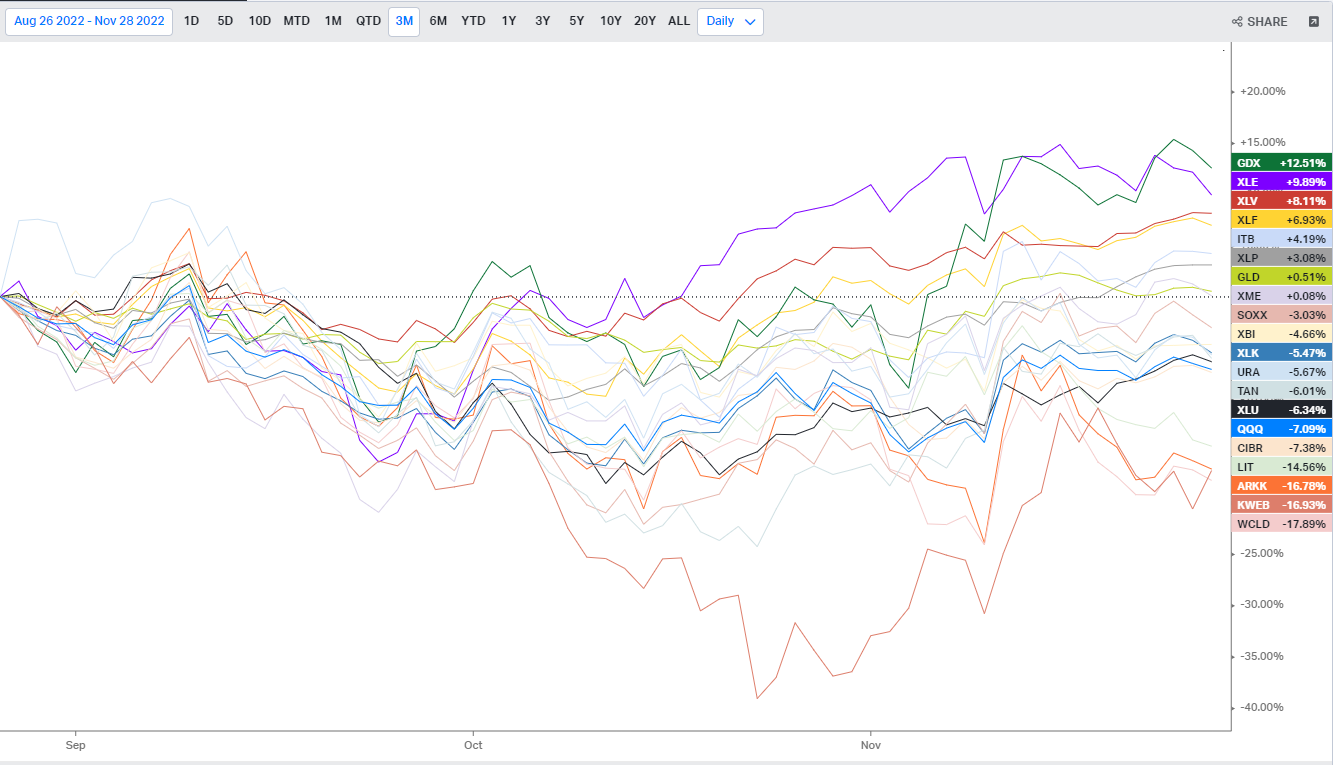Image resolution: width=1333 pixels, height=765 pixels.
Task: Click the GDX +12.51% legend label
Action: click(1281, 163)
